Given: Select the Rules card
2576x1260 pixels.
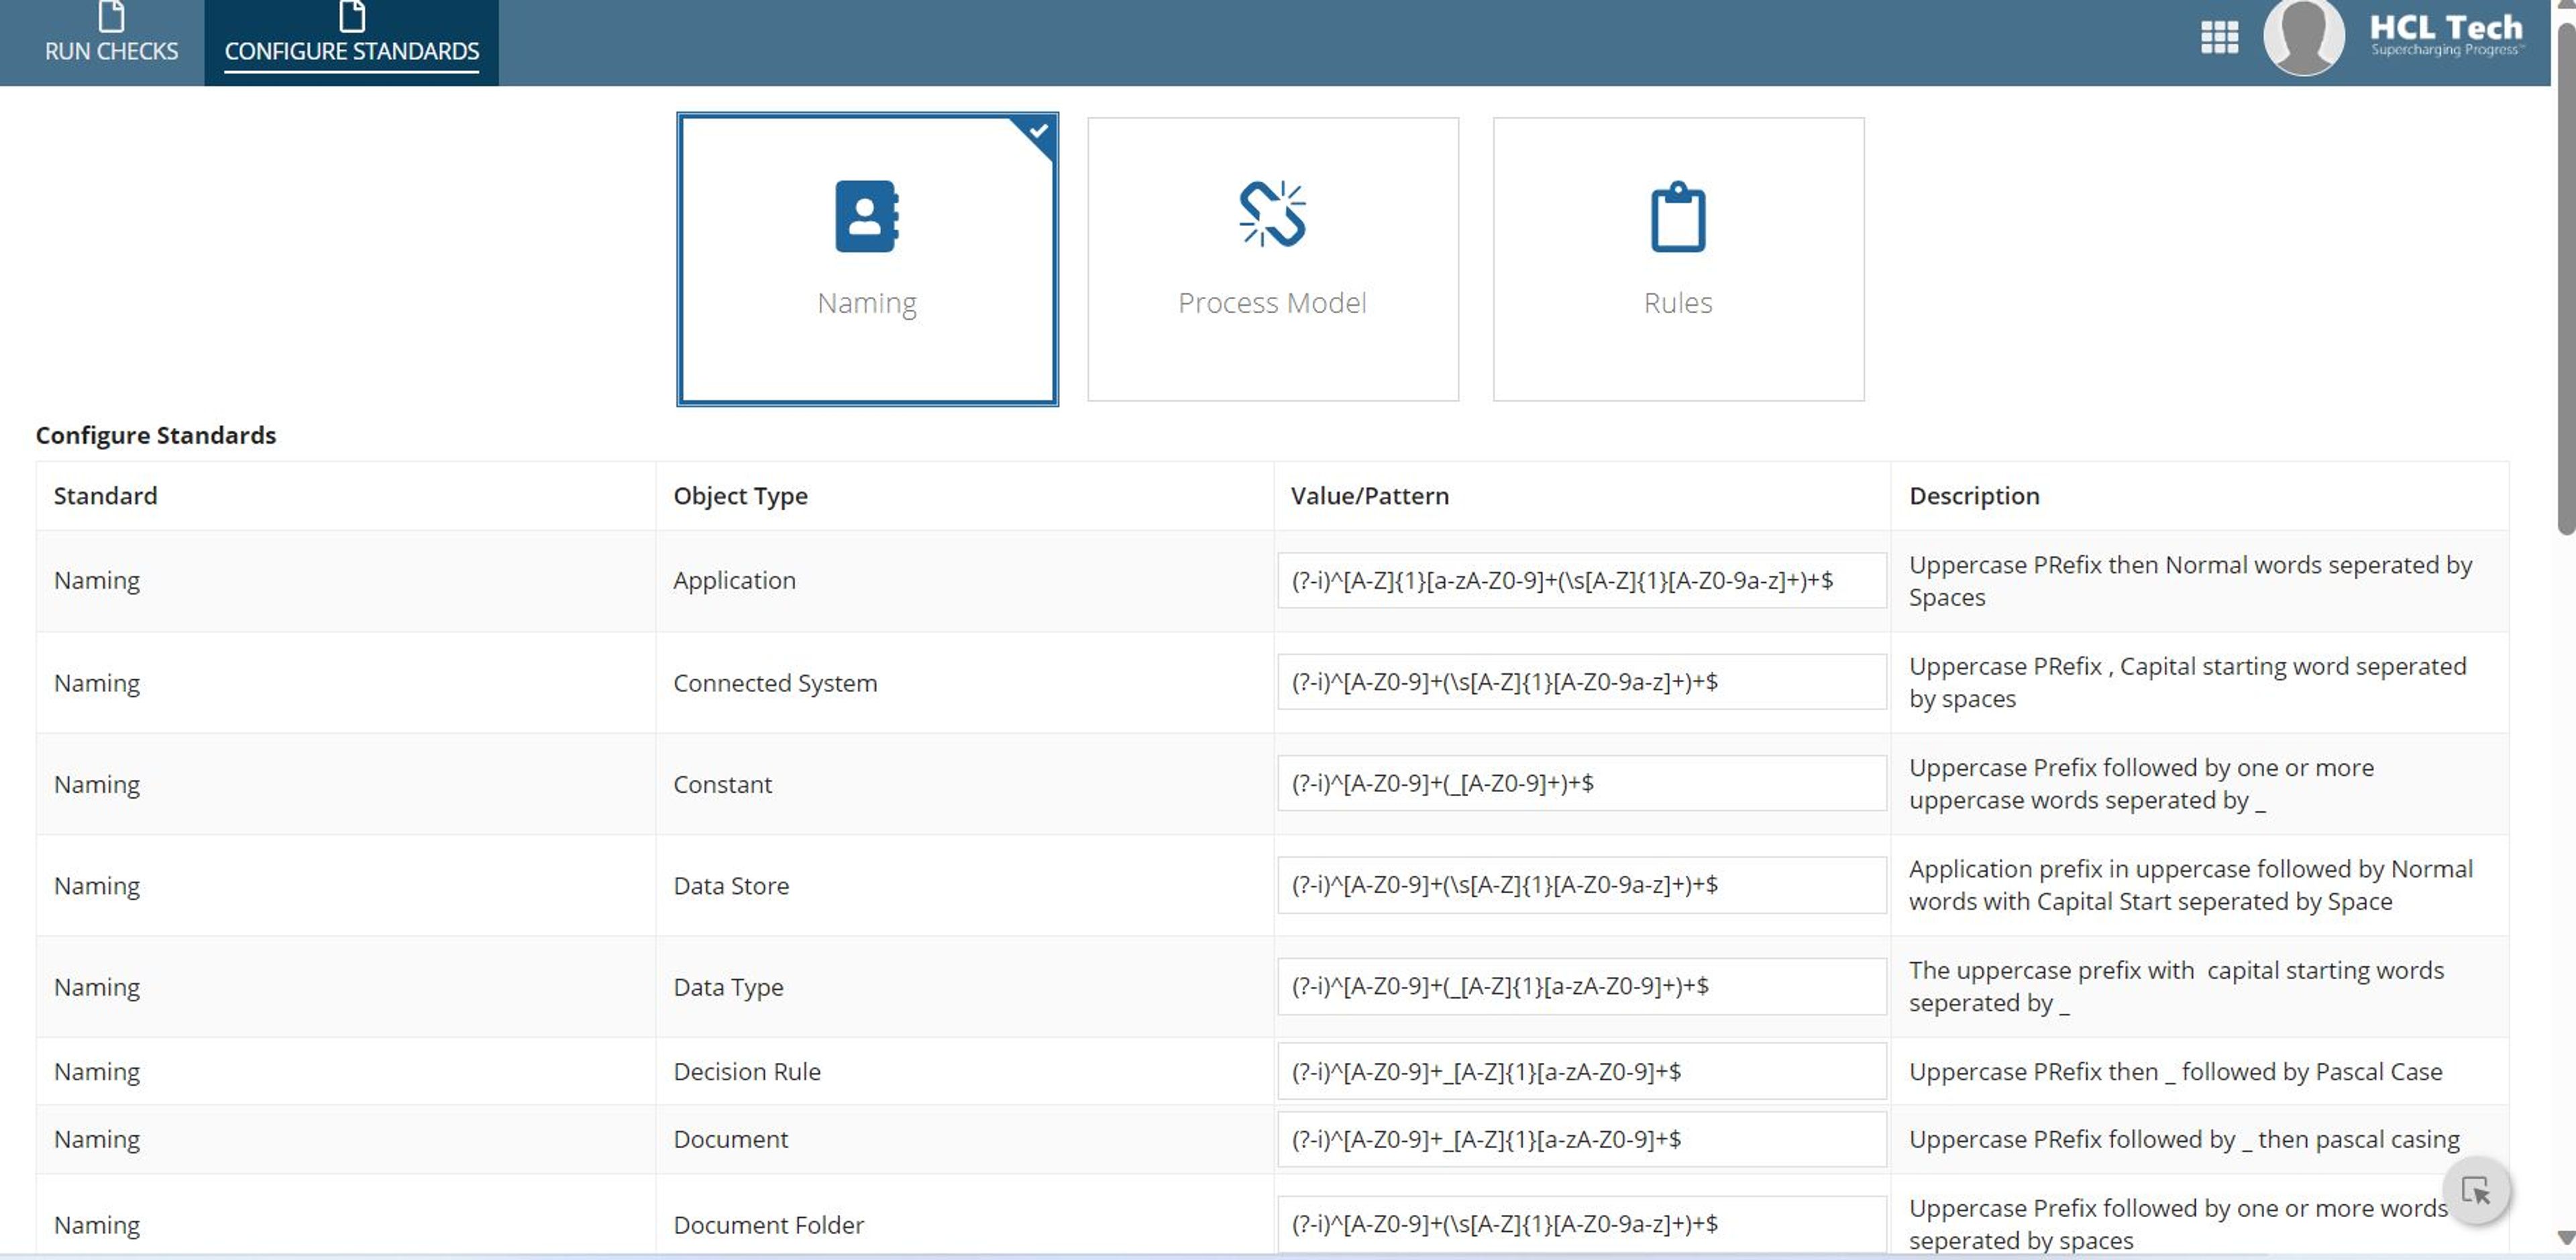Looking at the screenshot, I should [1678, 259].
